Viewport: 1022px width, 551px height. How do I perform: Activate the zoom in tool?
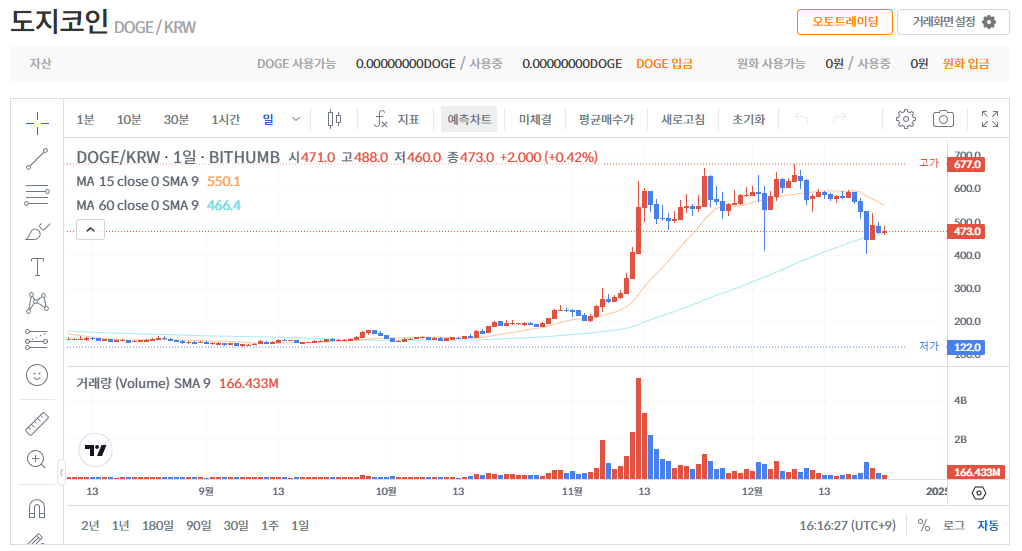coord(37,459)
